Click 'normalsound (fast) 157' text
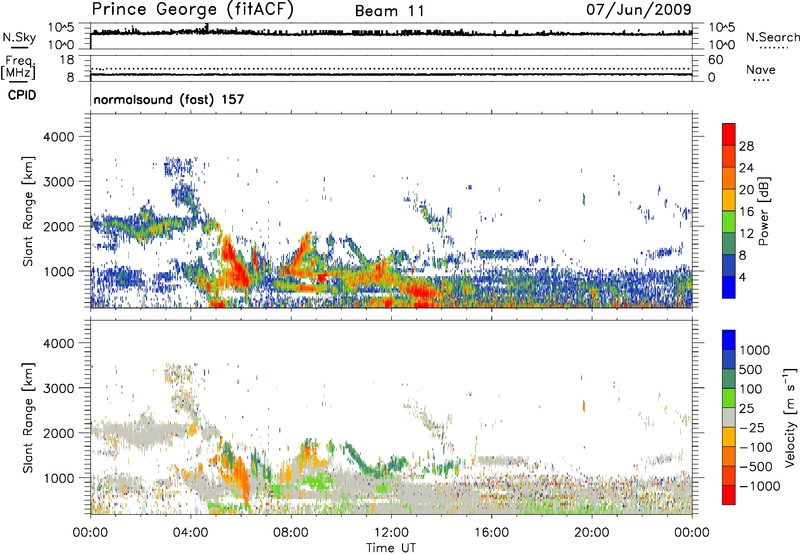 (x=168, y=99)
